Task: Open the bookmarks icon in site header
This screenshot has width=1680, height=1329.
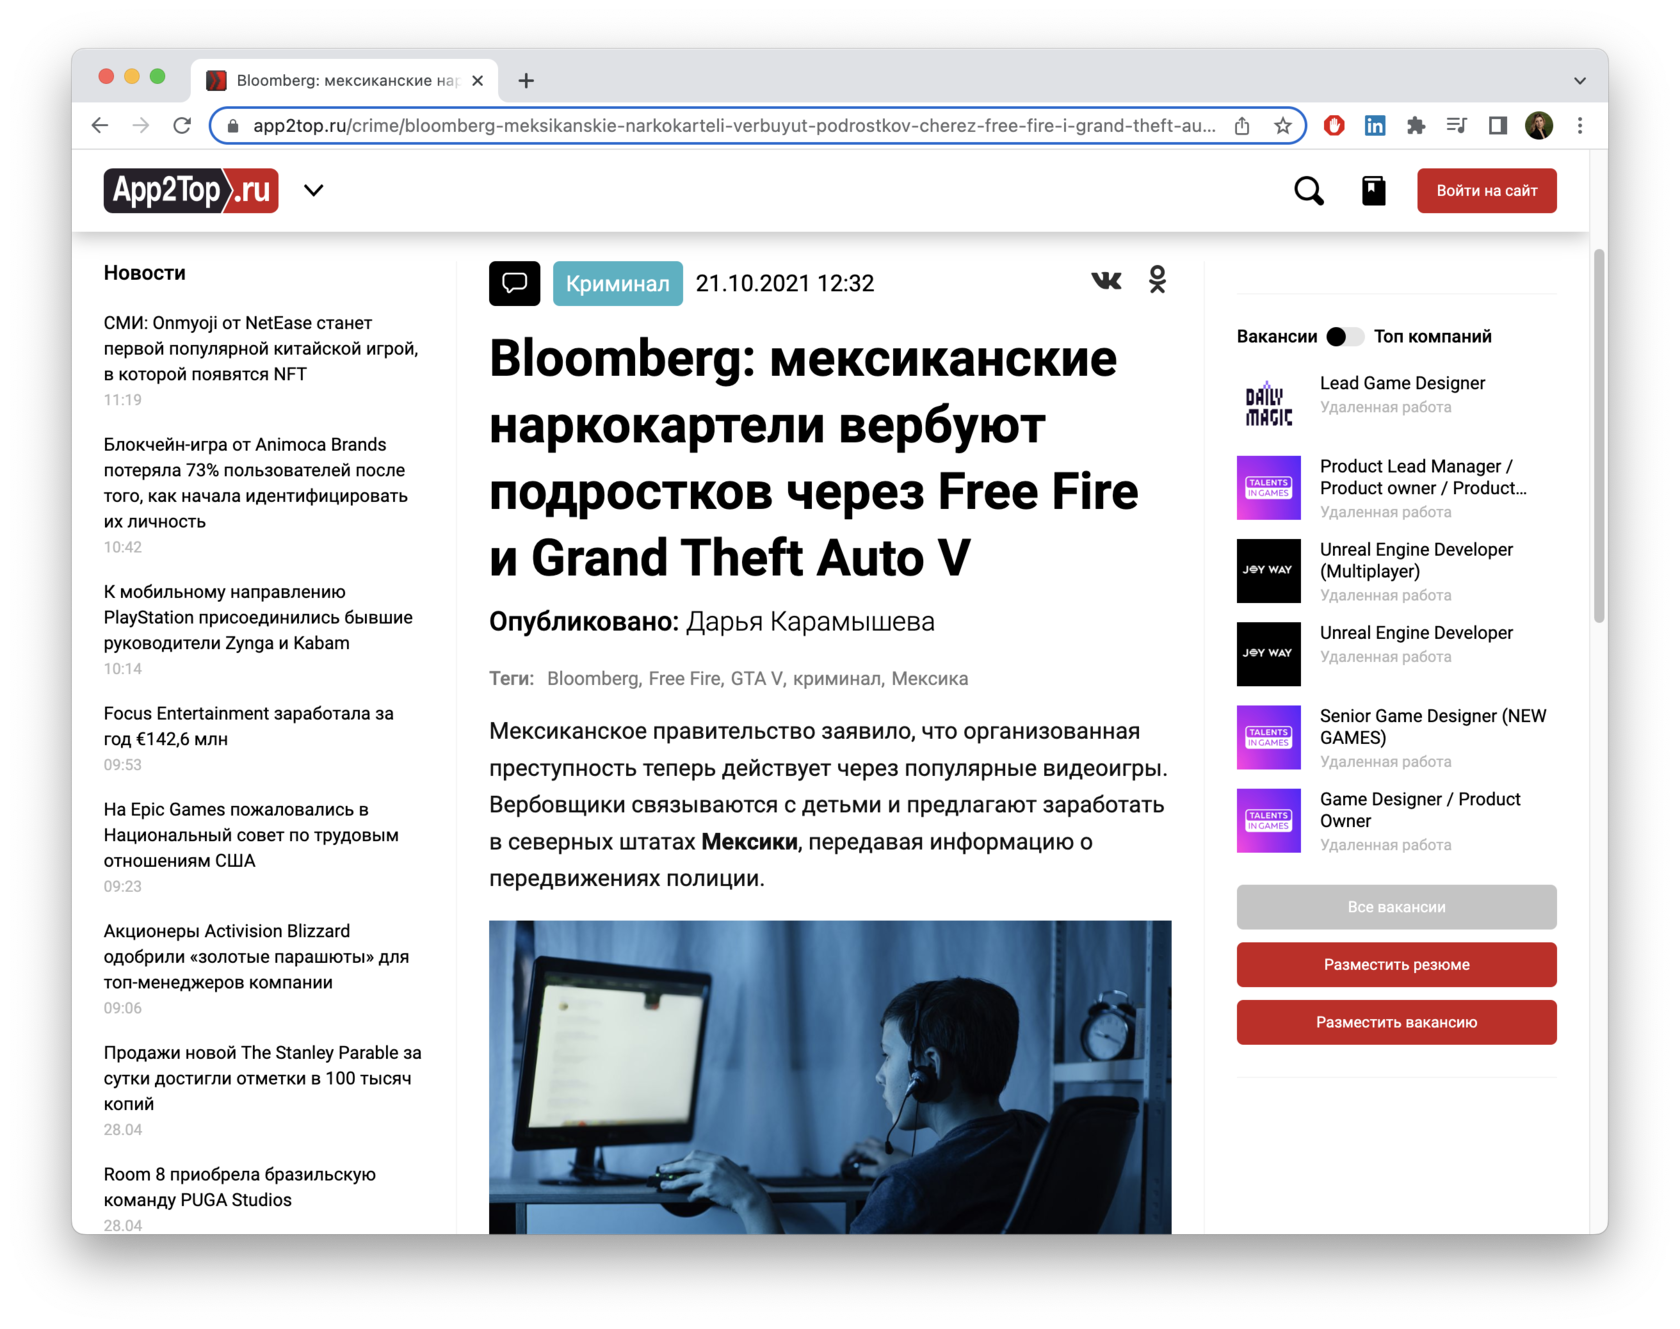Action: pyautogui.click(x=1373, y=191)
